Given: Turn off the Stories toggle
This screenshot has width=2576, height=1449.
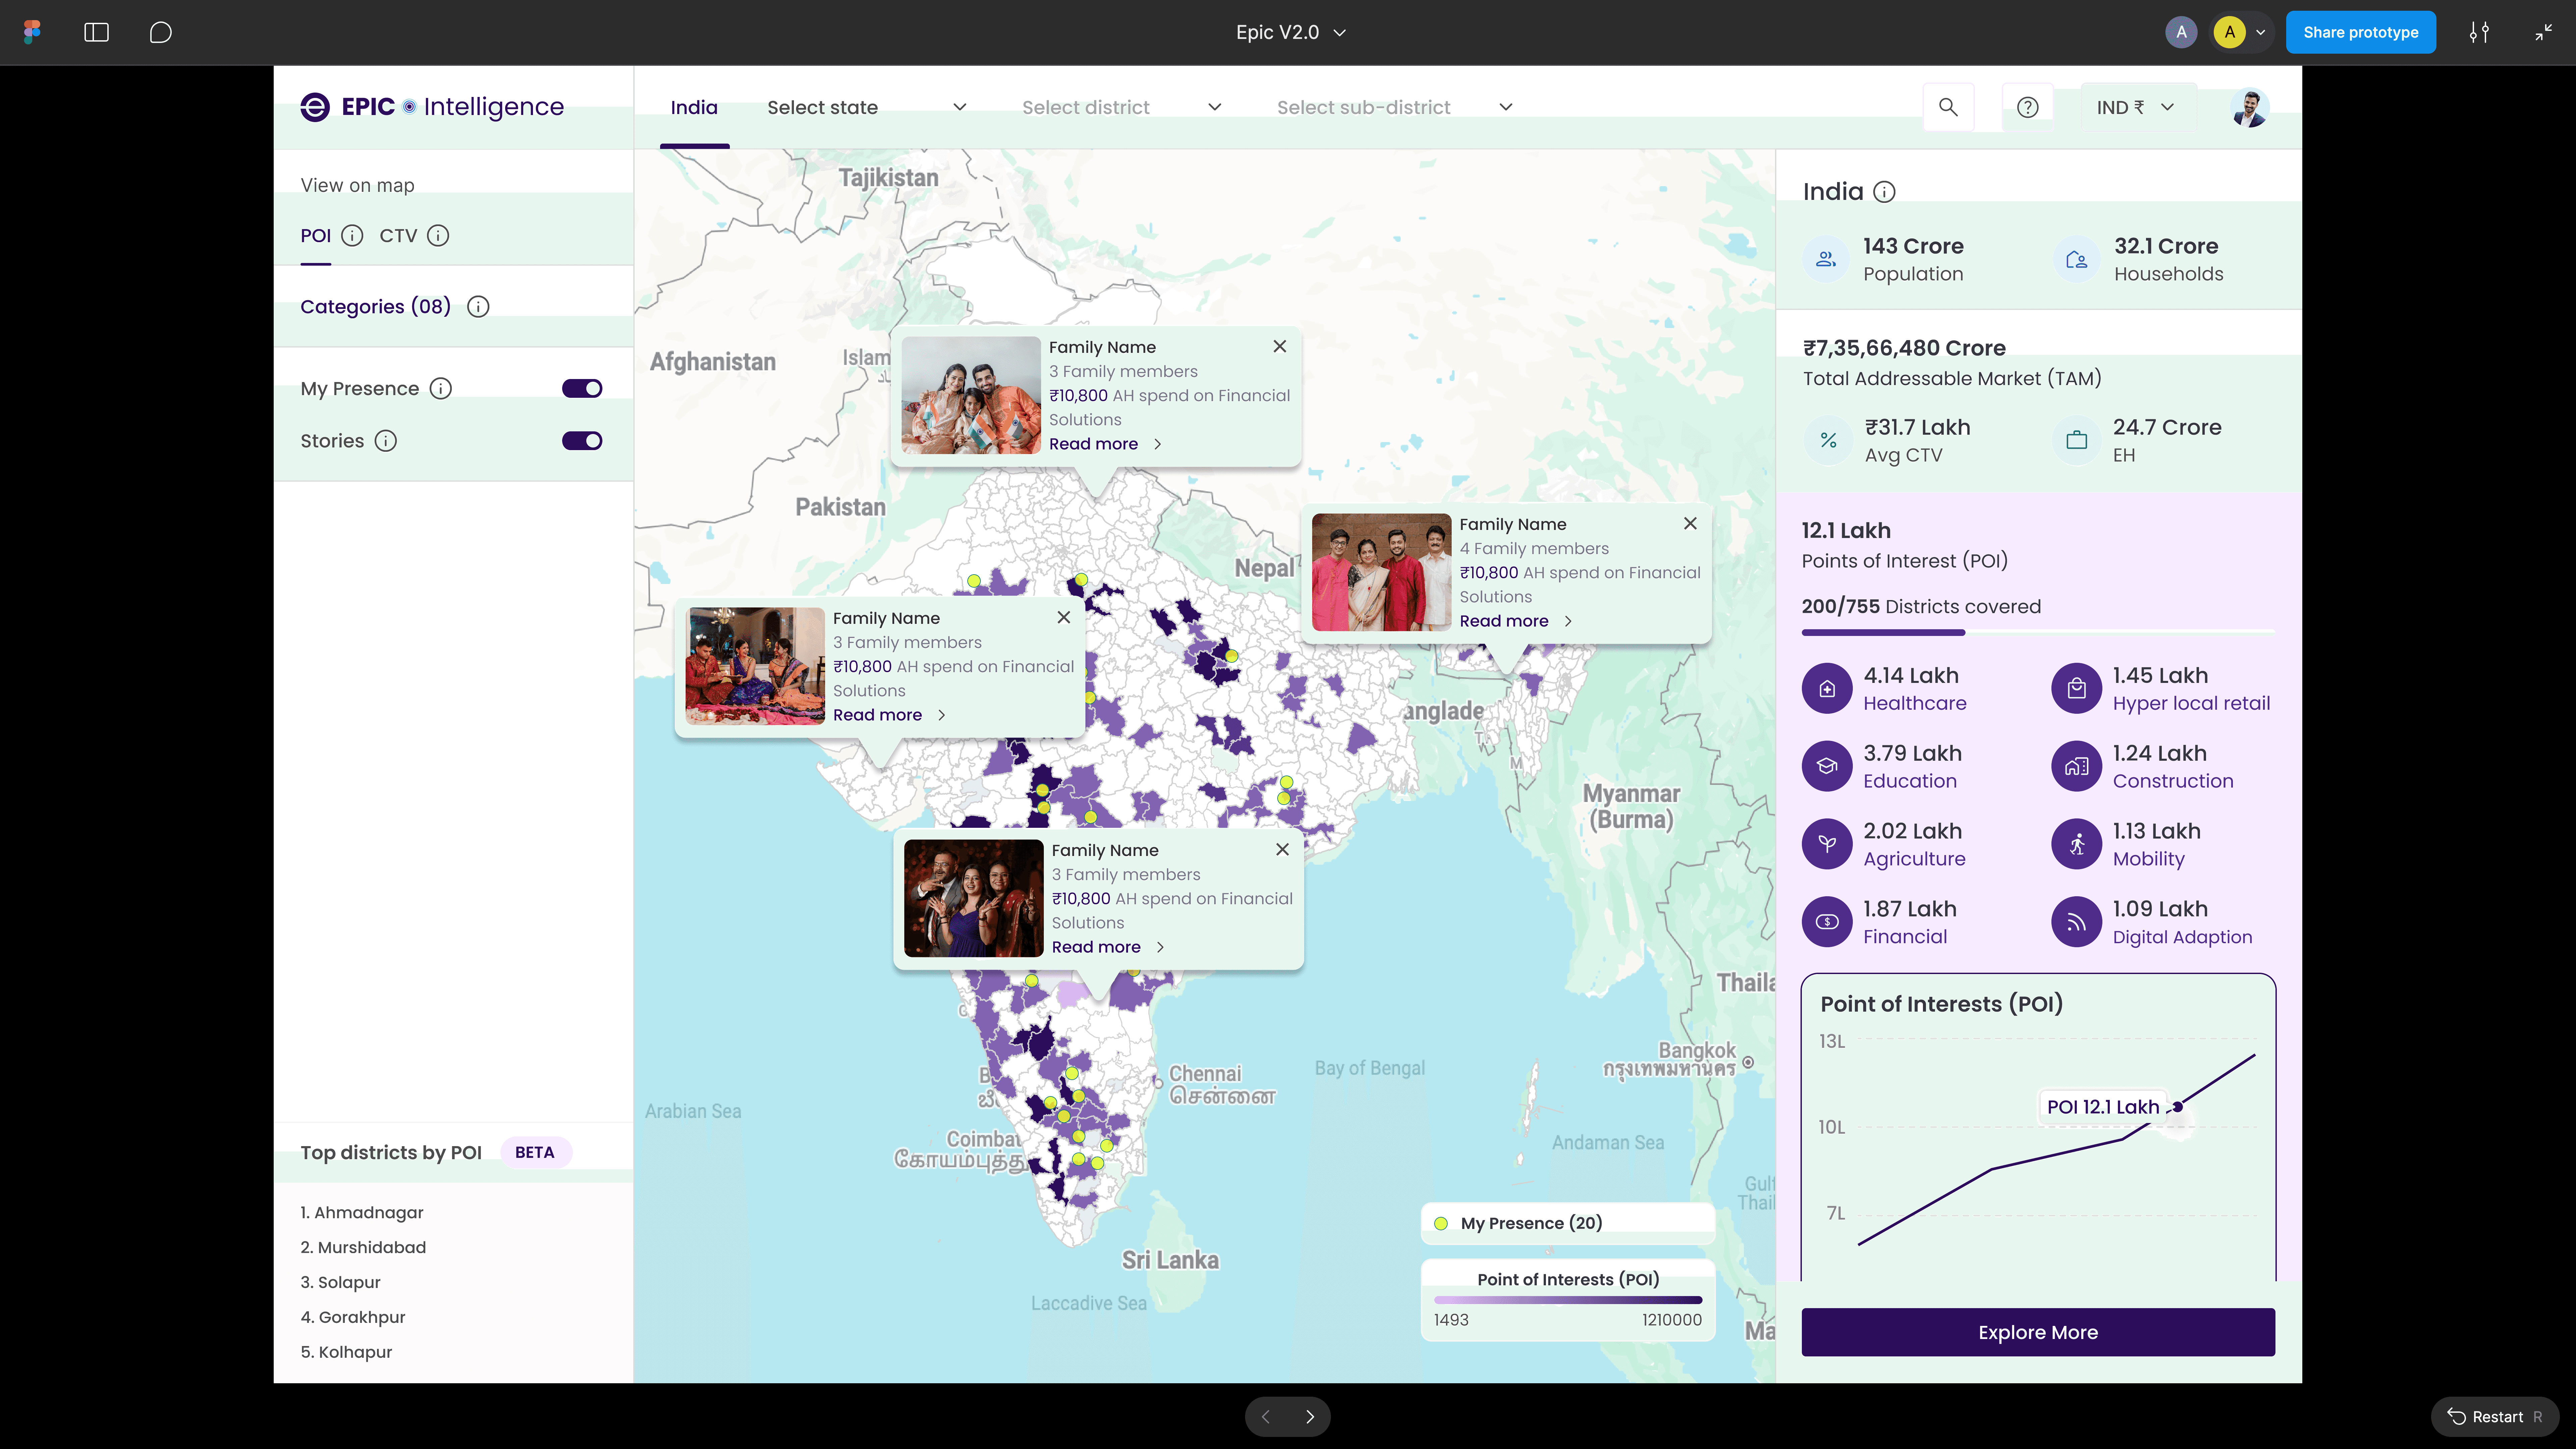Looking at the screenshot, I should point(582,441).
